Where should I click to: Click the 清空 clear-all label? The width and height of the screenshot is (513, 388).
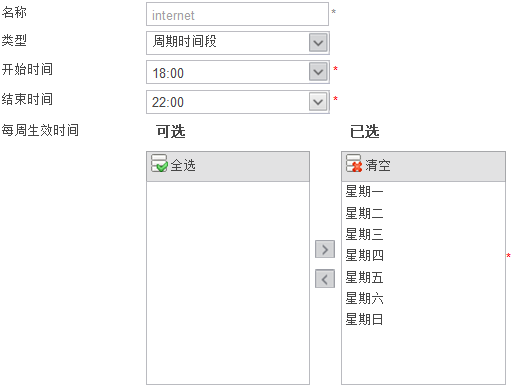coord(378,165)
